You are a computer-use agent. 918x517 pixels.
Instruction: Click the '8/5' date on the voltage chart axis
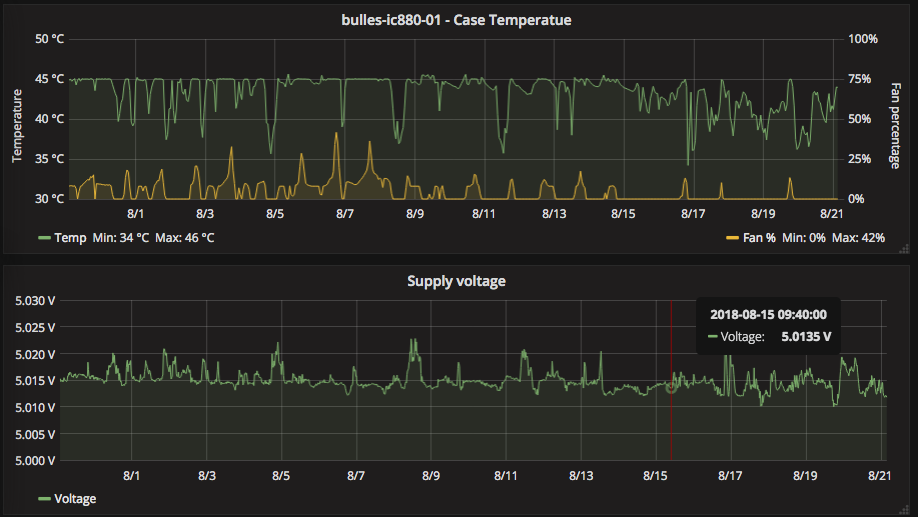coord(281,475)
